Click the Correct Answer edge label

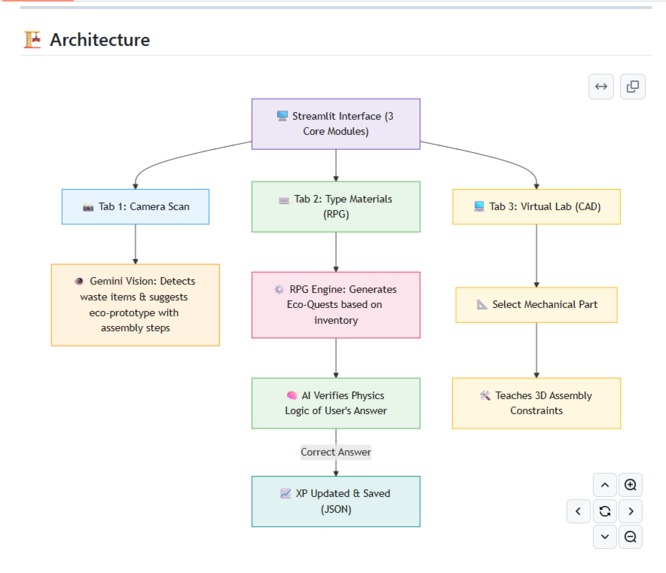[336, 452]
